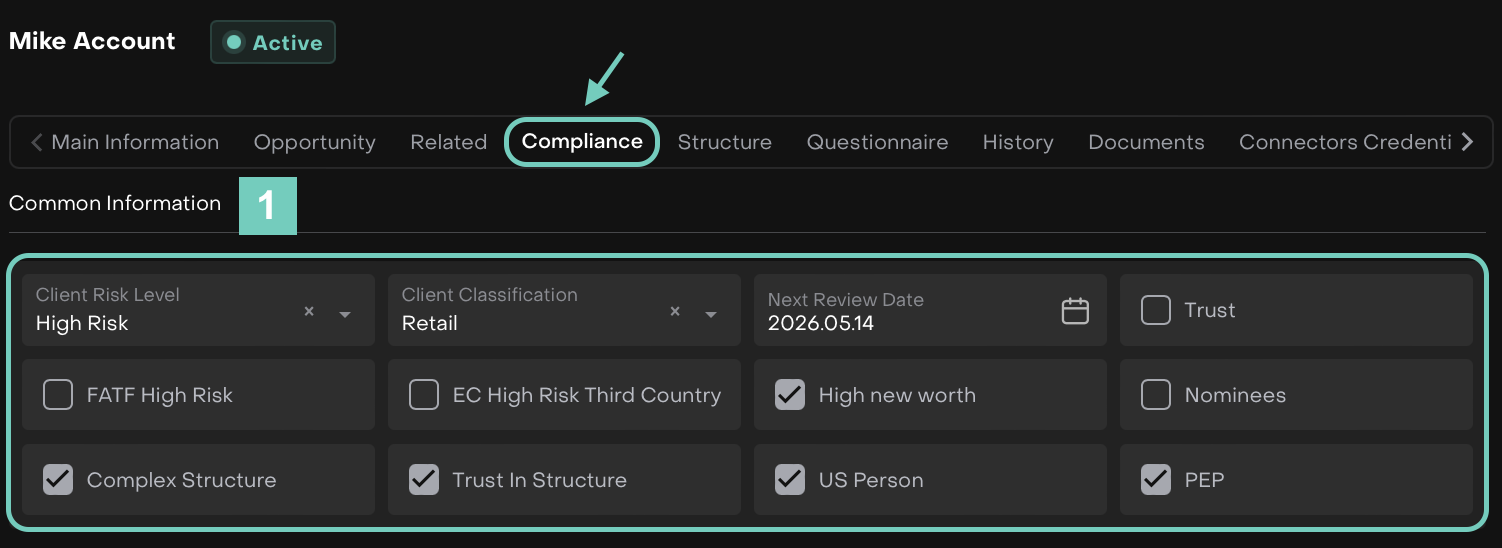1502x548 pixels.
Task: Enable the Trust checkbox
Action: click(1156, 310)
